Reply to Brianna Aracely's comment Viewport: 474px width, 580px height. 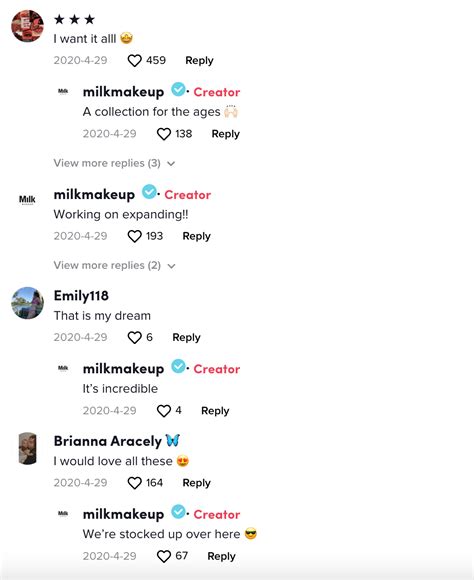tap(196, 483)
